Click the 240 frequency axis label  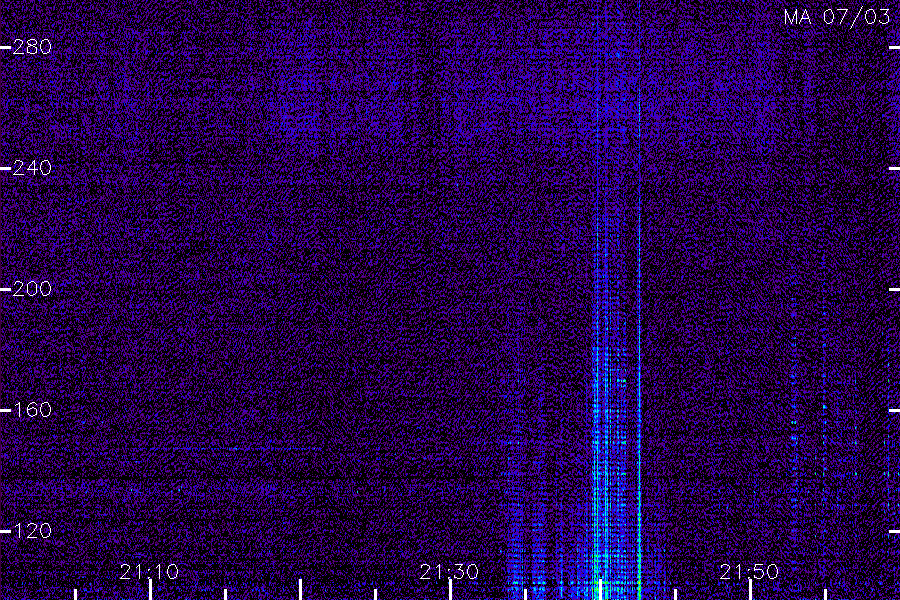[32, 168]
